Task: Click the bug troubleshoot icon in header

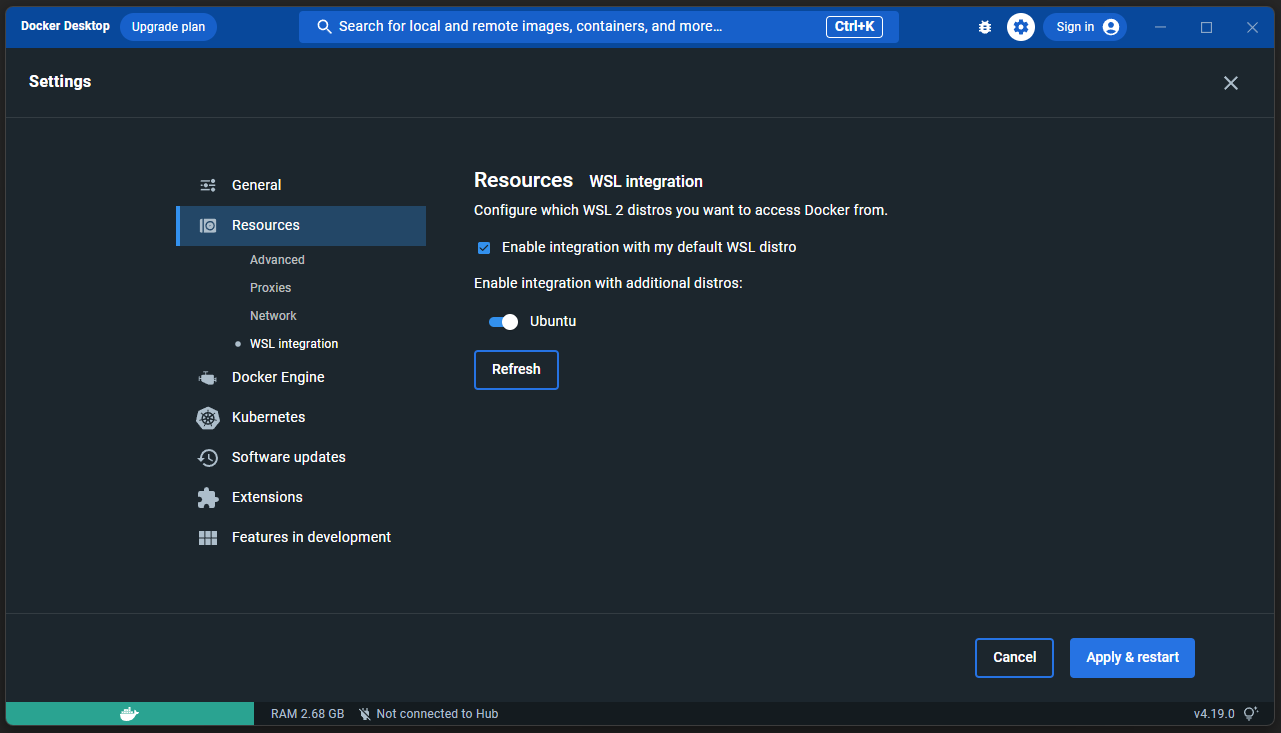Action: click(984, 27)
